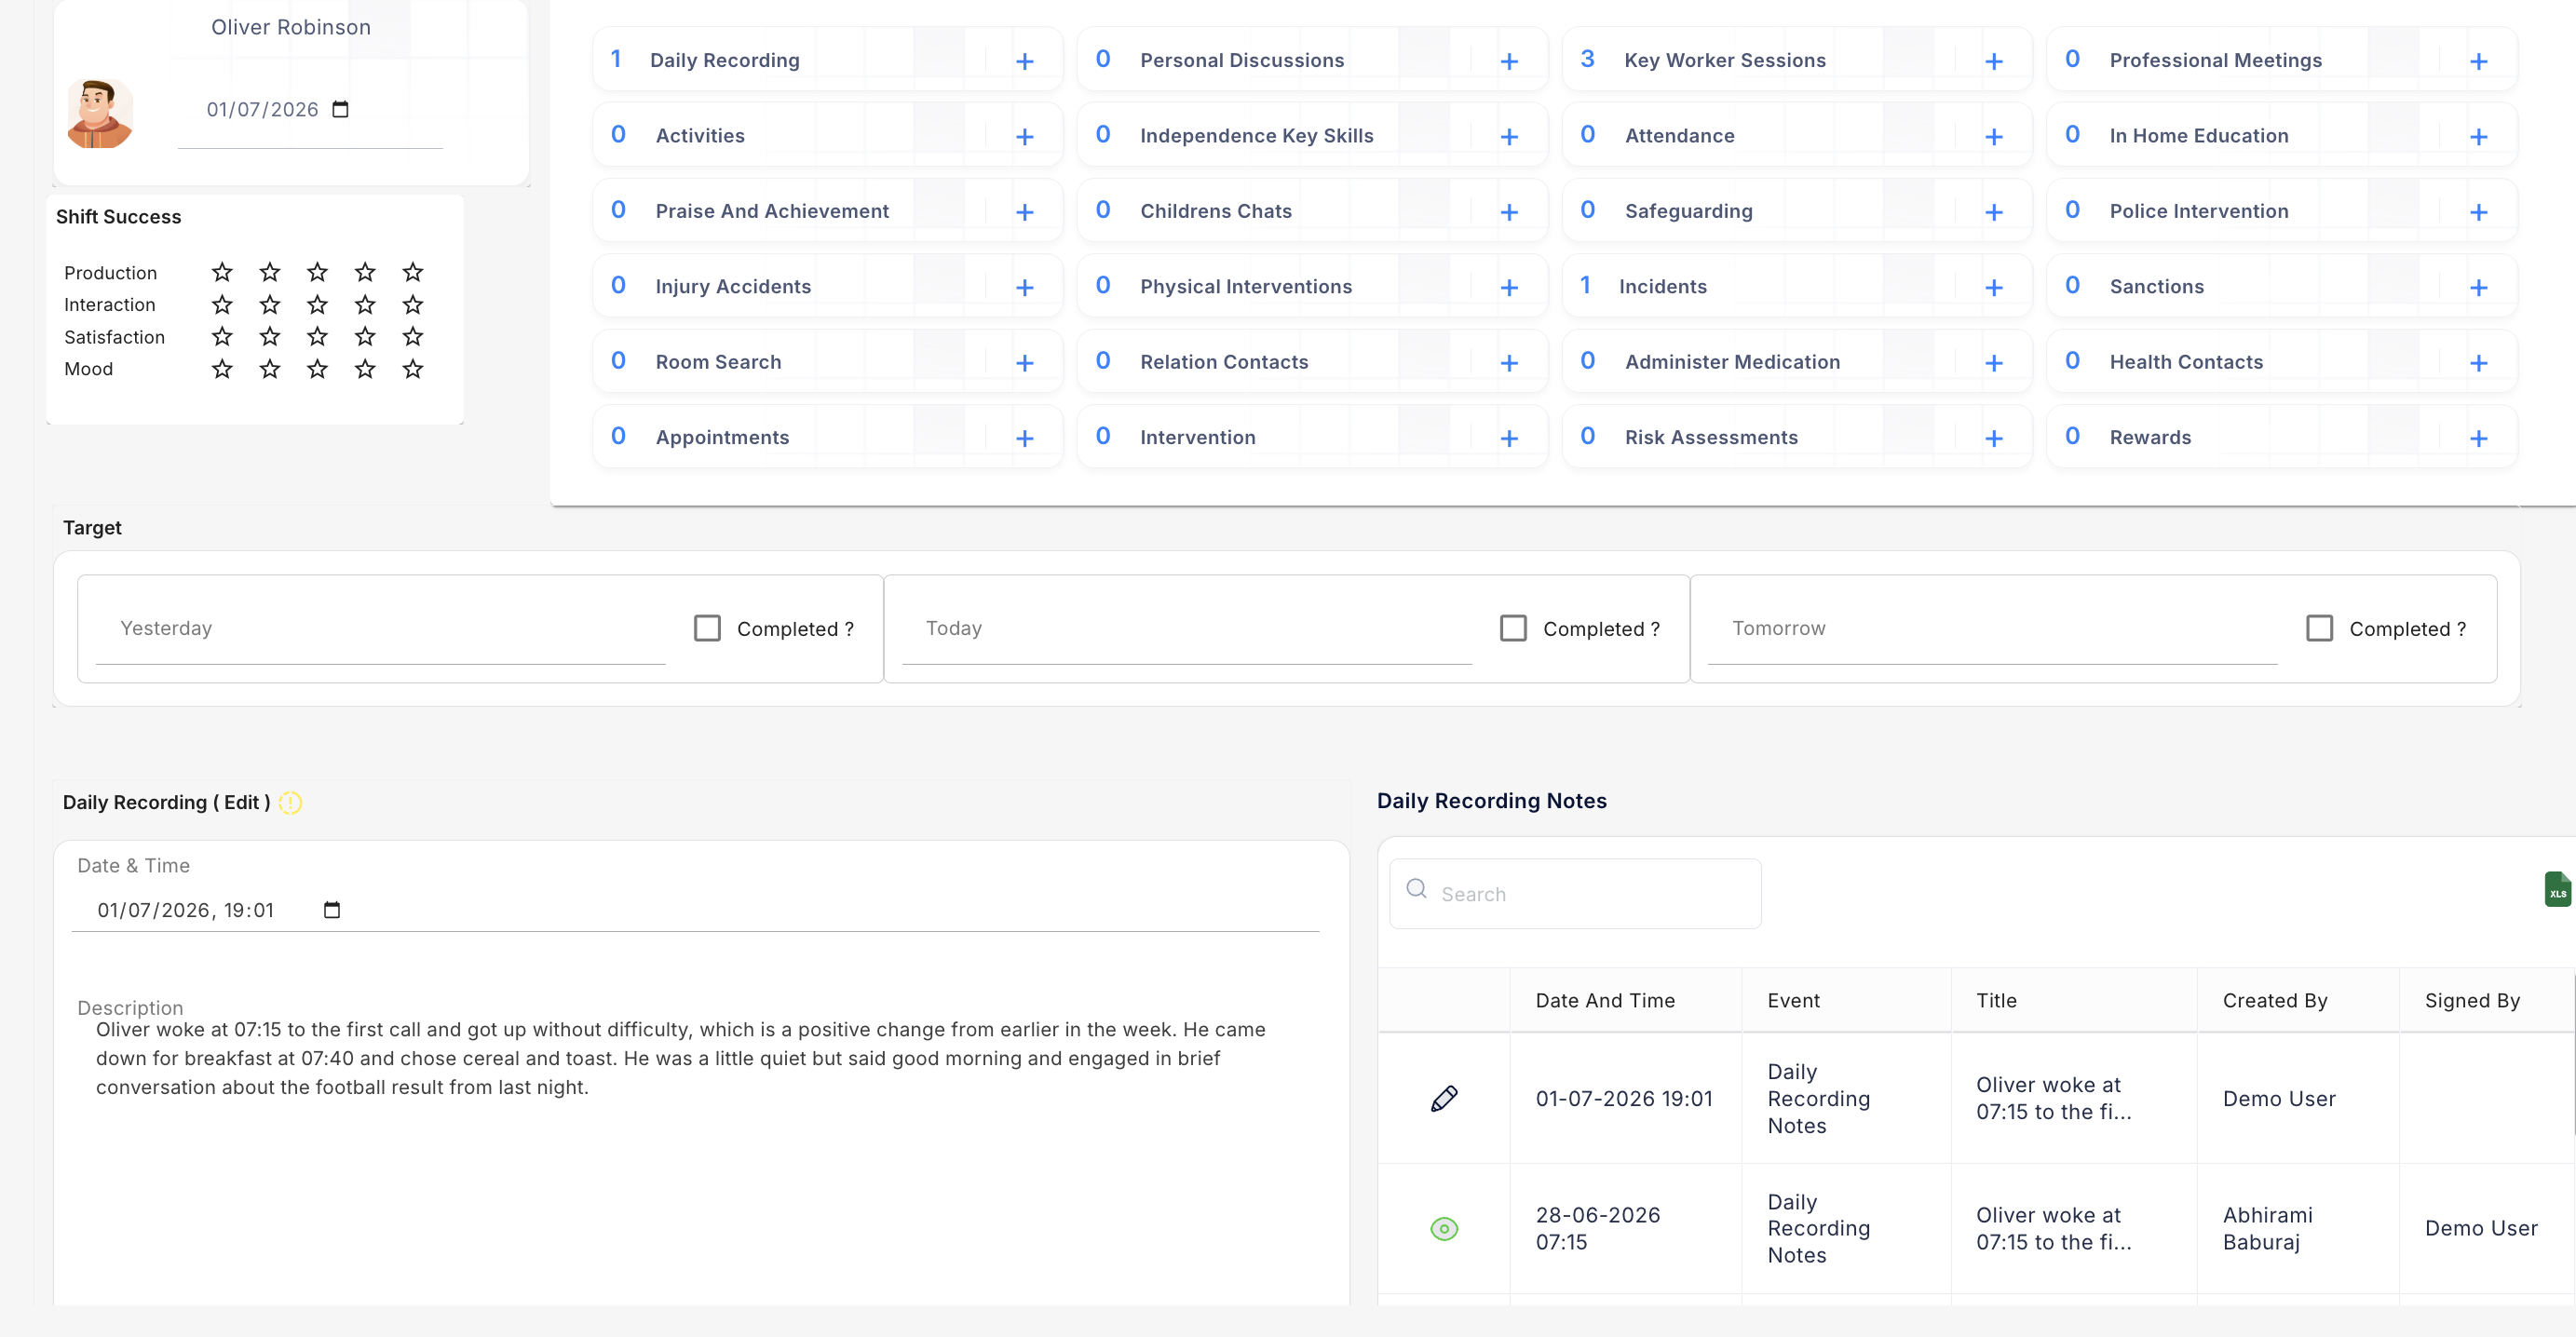Screen dimensions: 2576x1337
Task: Tick Completed checkbox for Tomorrow target
Action: point(2319,628)
